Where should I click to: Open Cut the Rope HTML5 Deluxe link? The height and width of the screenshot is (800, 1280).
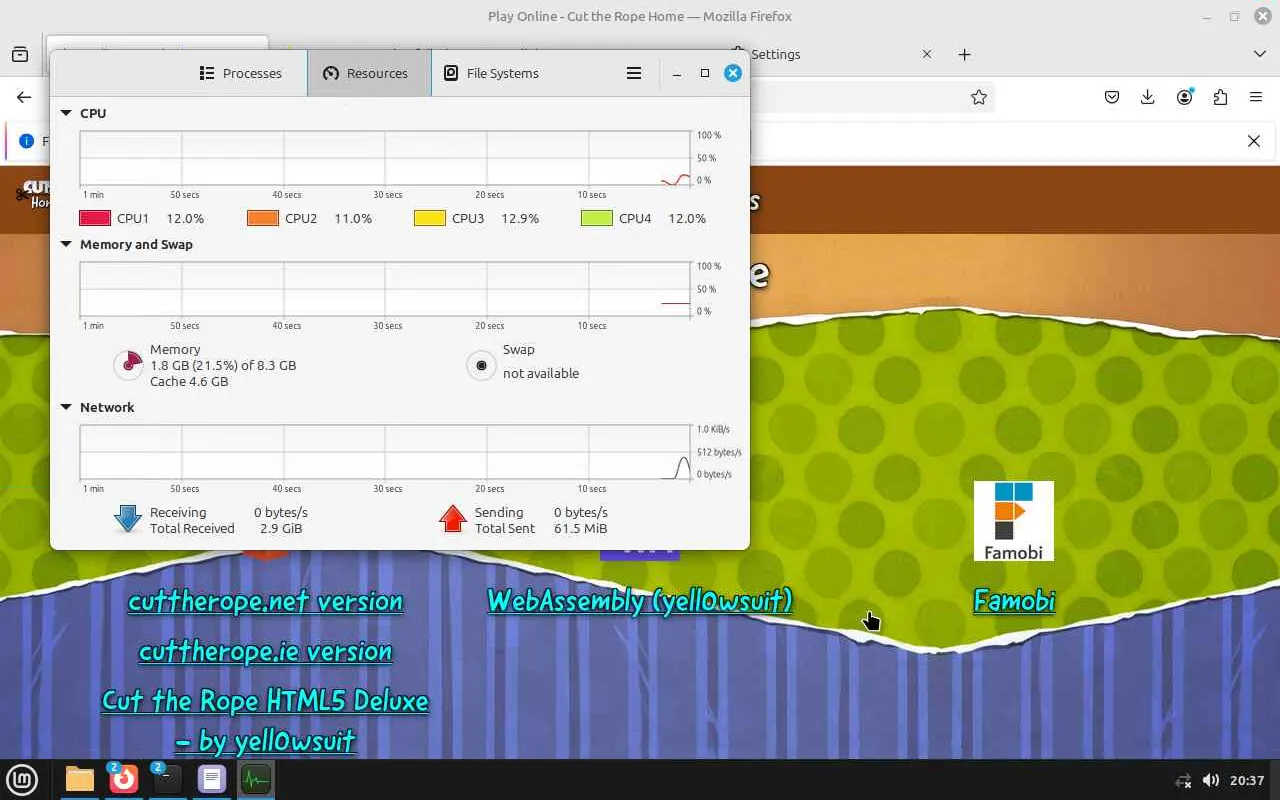[265, 720]
